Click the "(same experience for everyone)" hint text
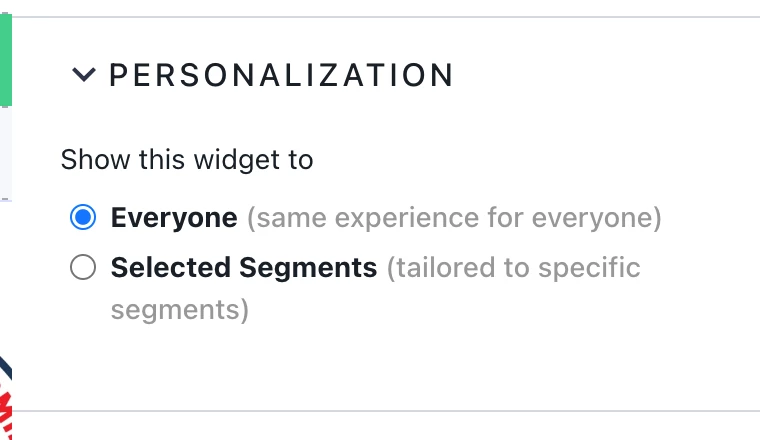The width and height of the screenshot is (760, 440). click(454, 218)
